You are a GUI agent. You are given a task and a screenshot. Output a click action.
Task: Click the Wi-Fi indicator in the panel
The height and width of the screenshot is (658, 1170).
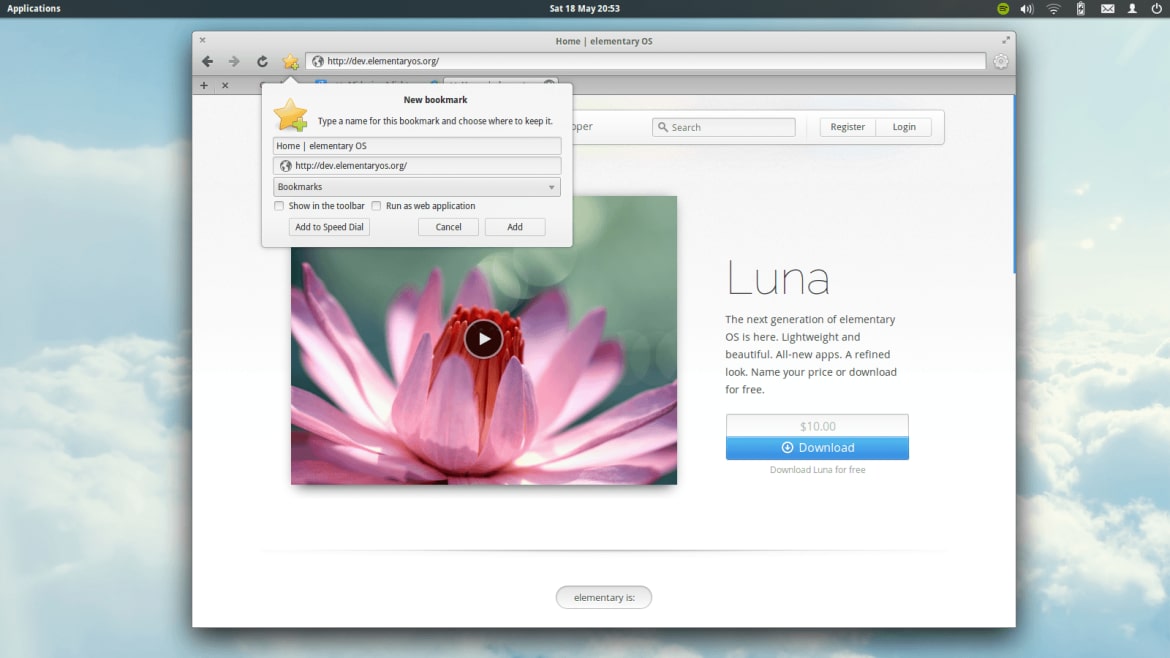click(1053, 8)
